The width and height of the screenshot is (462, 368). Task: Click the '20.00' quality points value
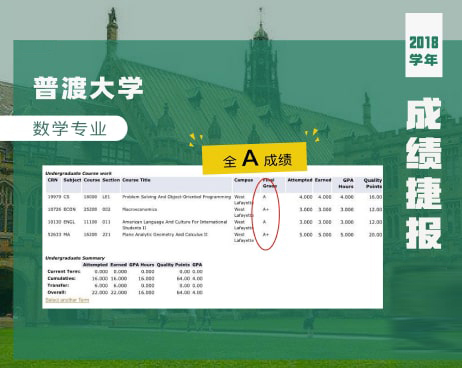(x=375, y=235)
